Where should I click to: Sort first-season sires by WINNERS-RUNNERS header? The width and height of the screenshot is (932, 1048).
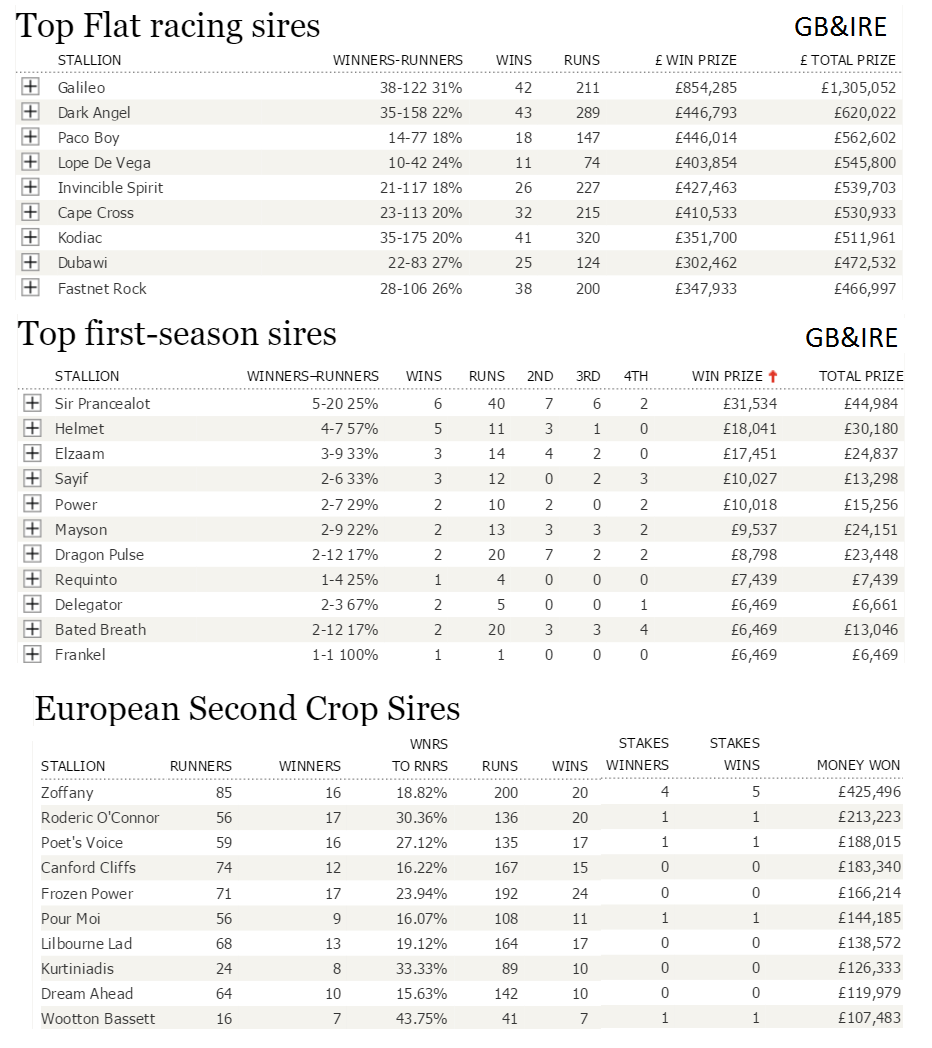tap(313, 376)
